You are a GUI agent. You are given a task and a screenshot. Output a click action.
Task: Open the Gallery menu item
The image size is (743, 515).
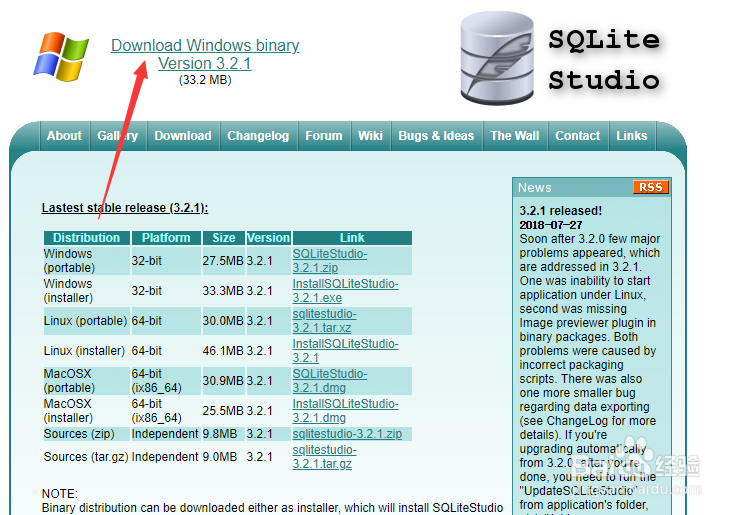pos(118,136)
